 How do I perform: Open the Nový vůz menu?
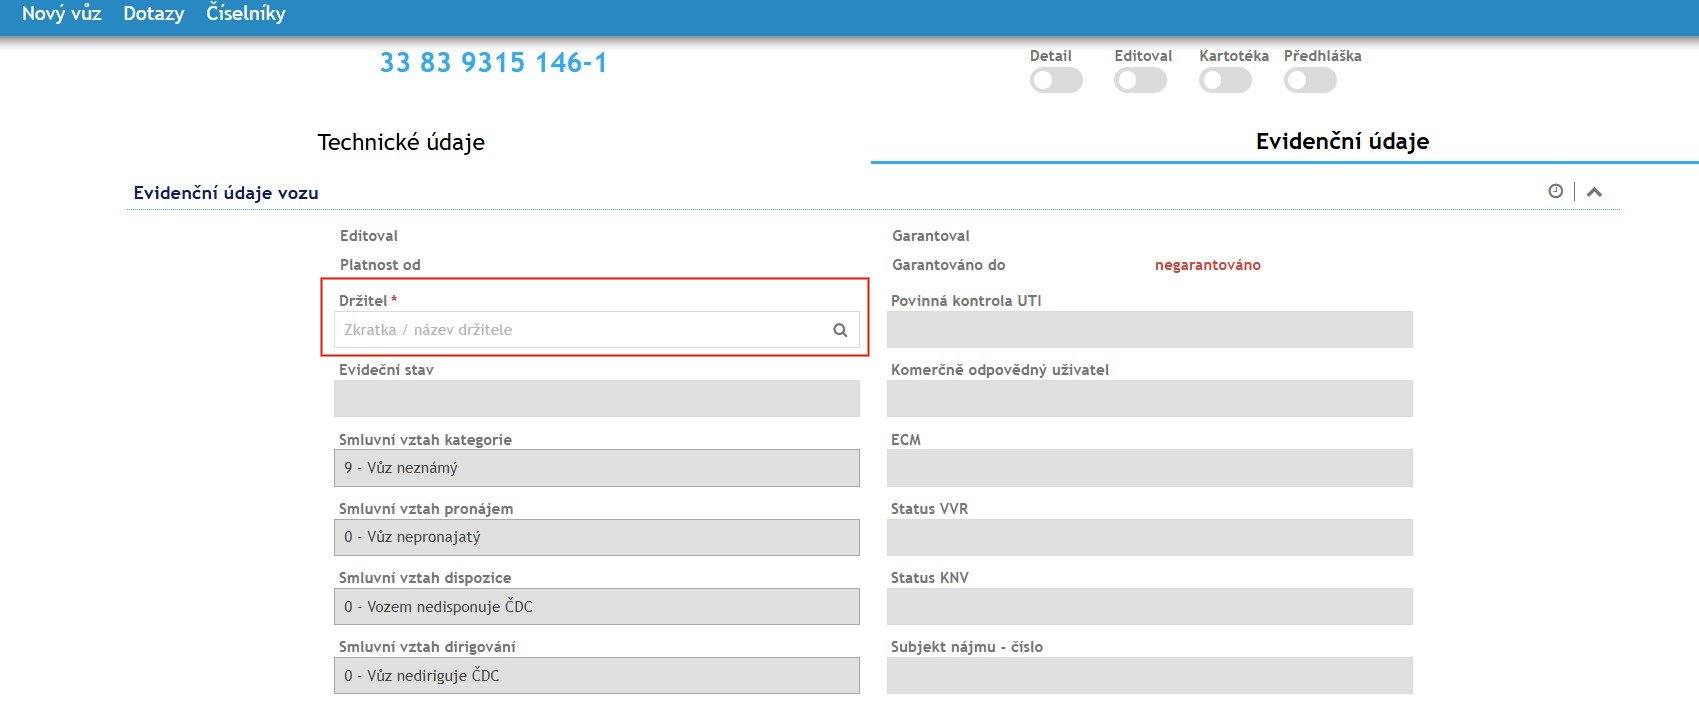click(61, 14)
